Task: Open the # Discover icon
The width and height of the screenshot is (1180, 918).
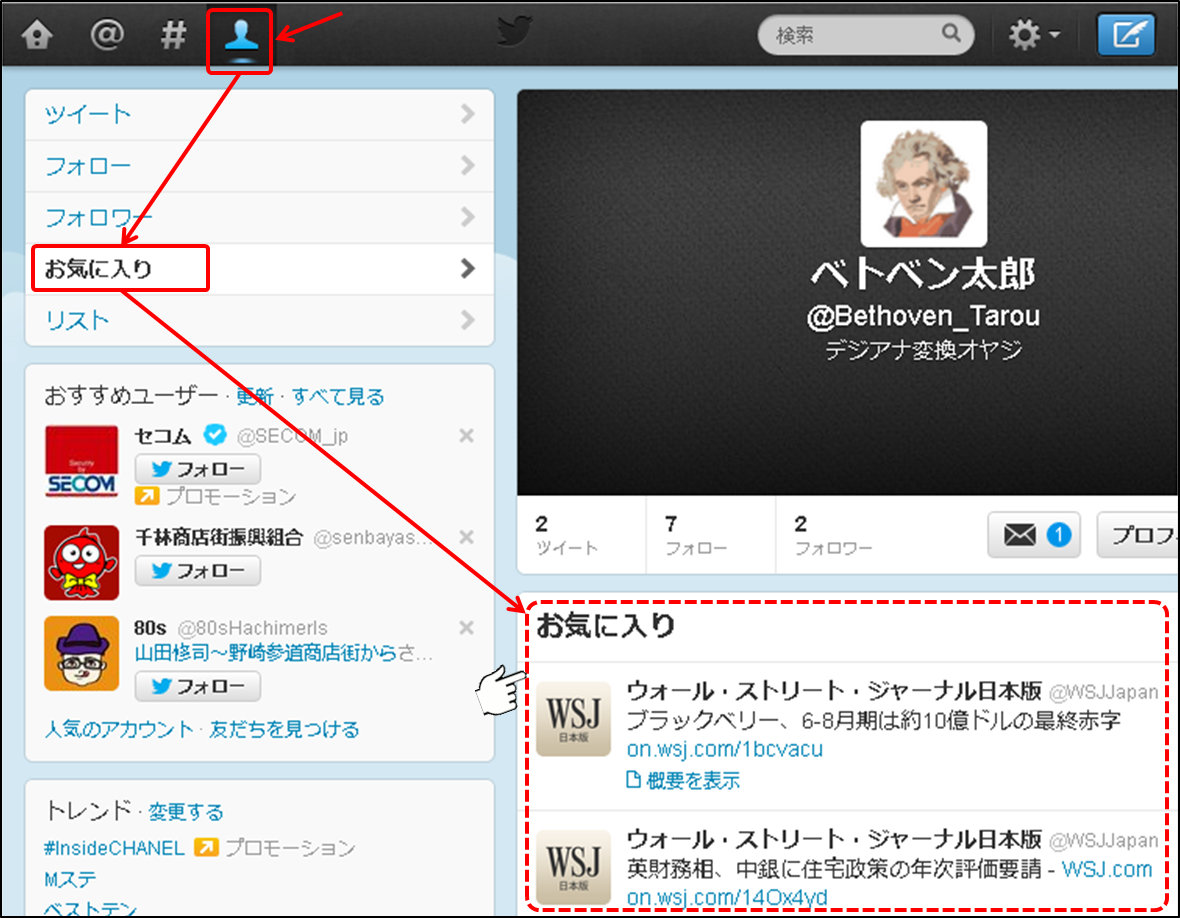Action: tap(173, 37)
